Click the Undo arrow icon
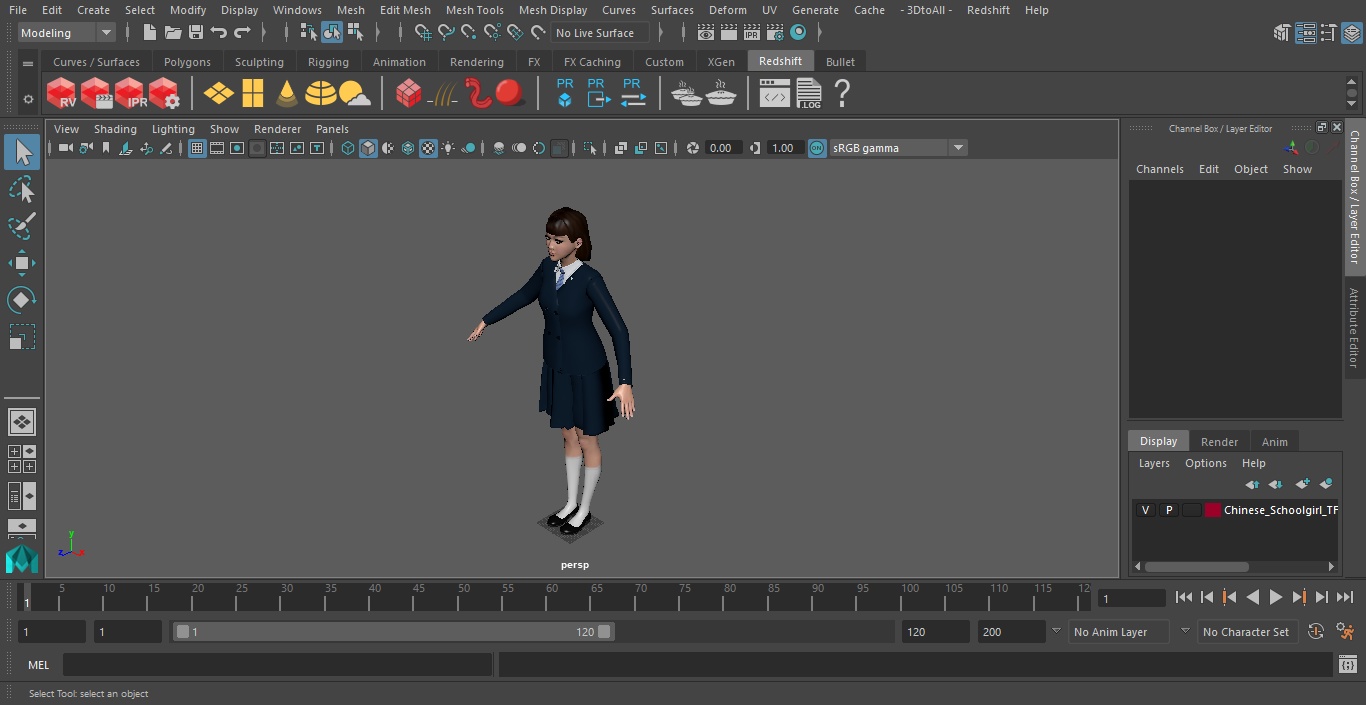 219,33
